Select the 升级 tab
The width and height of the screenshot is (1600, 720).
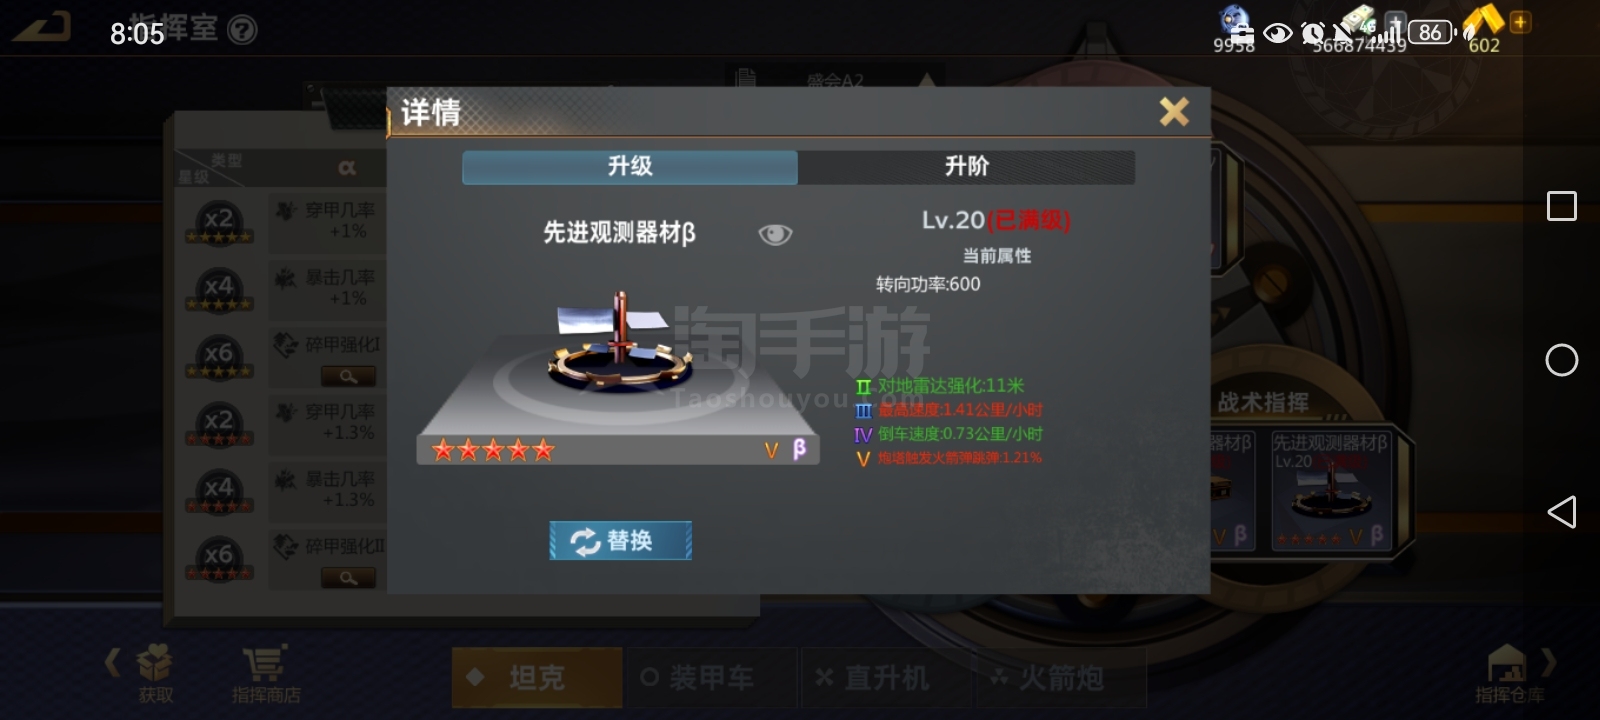(630, 167)
